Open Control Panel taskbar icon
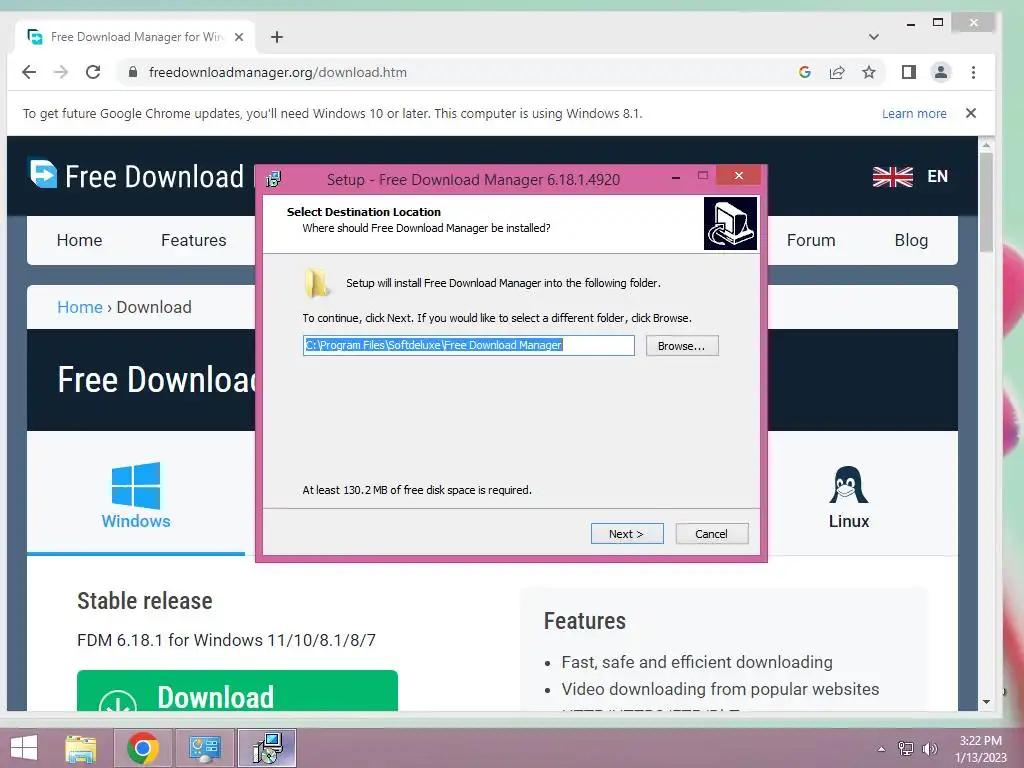 [x=204, y=748]
